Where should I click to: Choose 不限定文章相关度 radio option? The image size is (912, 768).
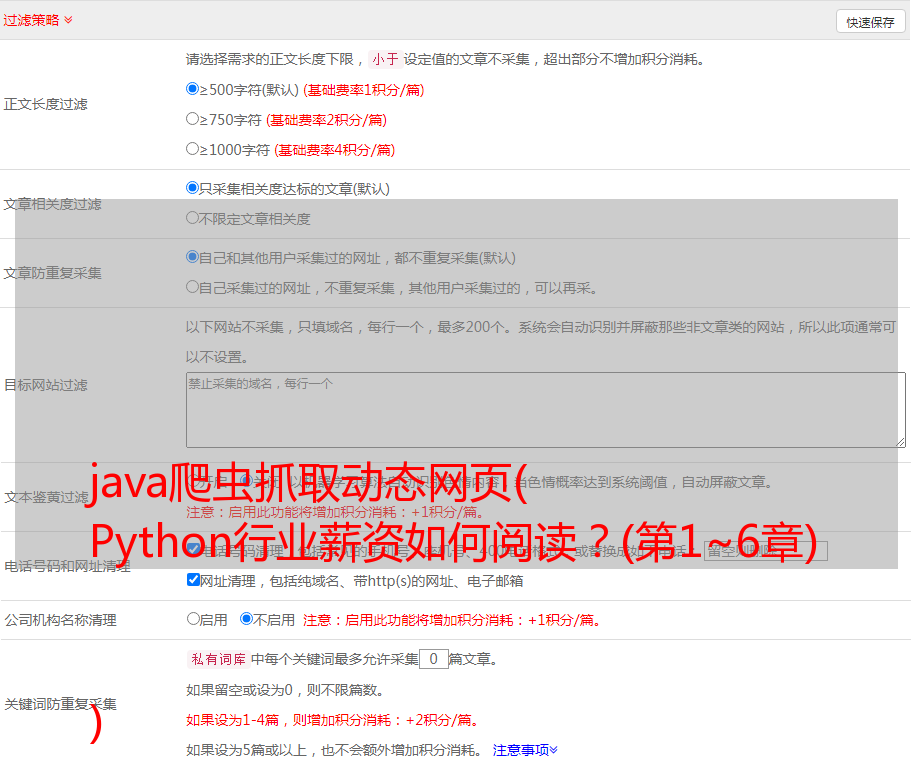coord(192,218)
